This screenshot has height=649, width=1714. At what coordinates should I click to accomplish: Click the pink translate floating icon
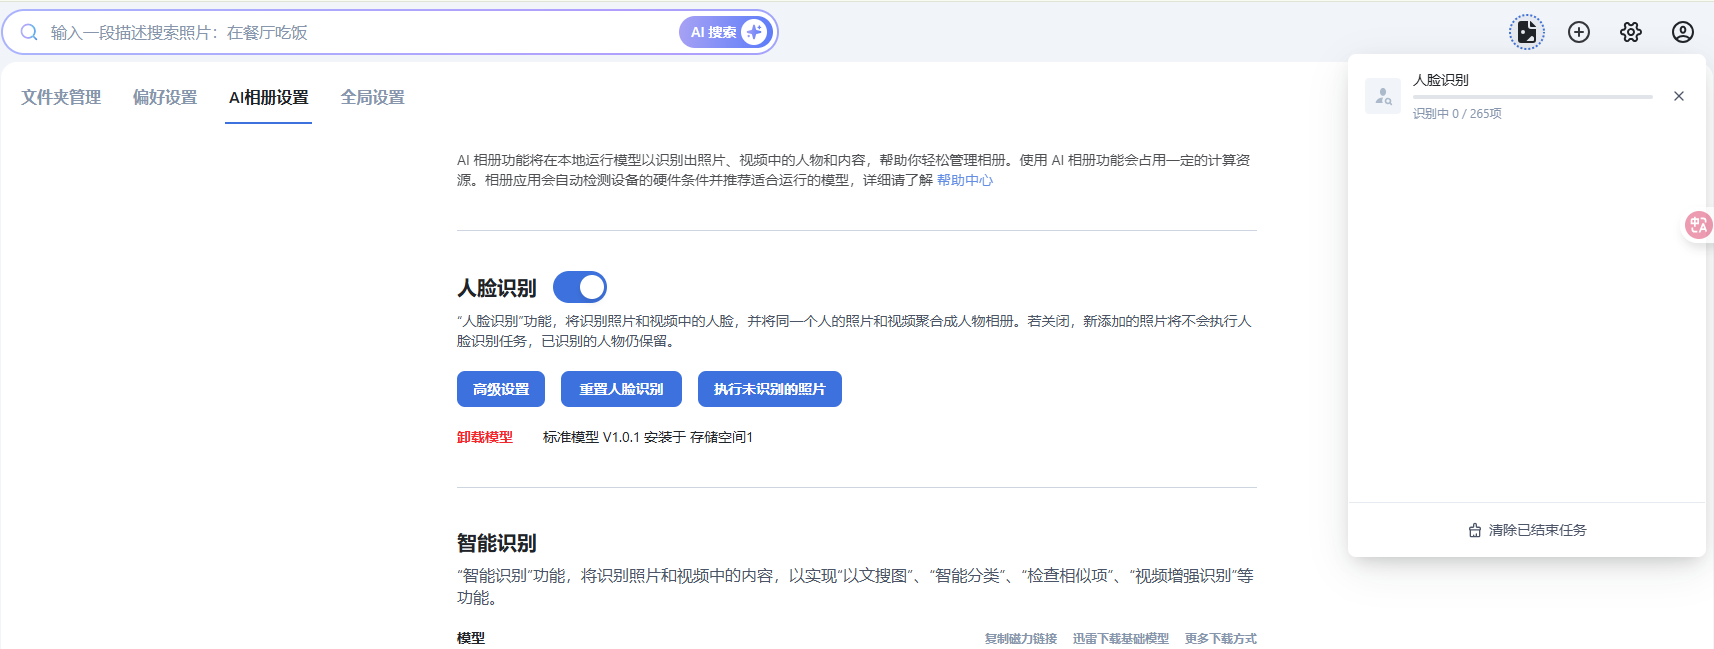[1698, 225]
